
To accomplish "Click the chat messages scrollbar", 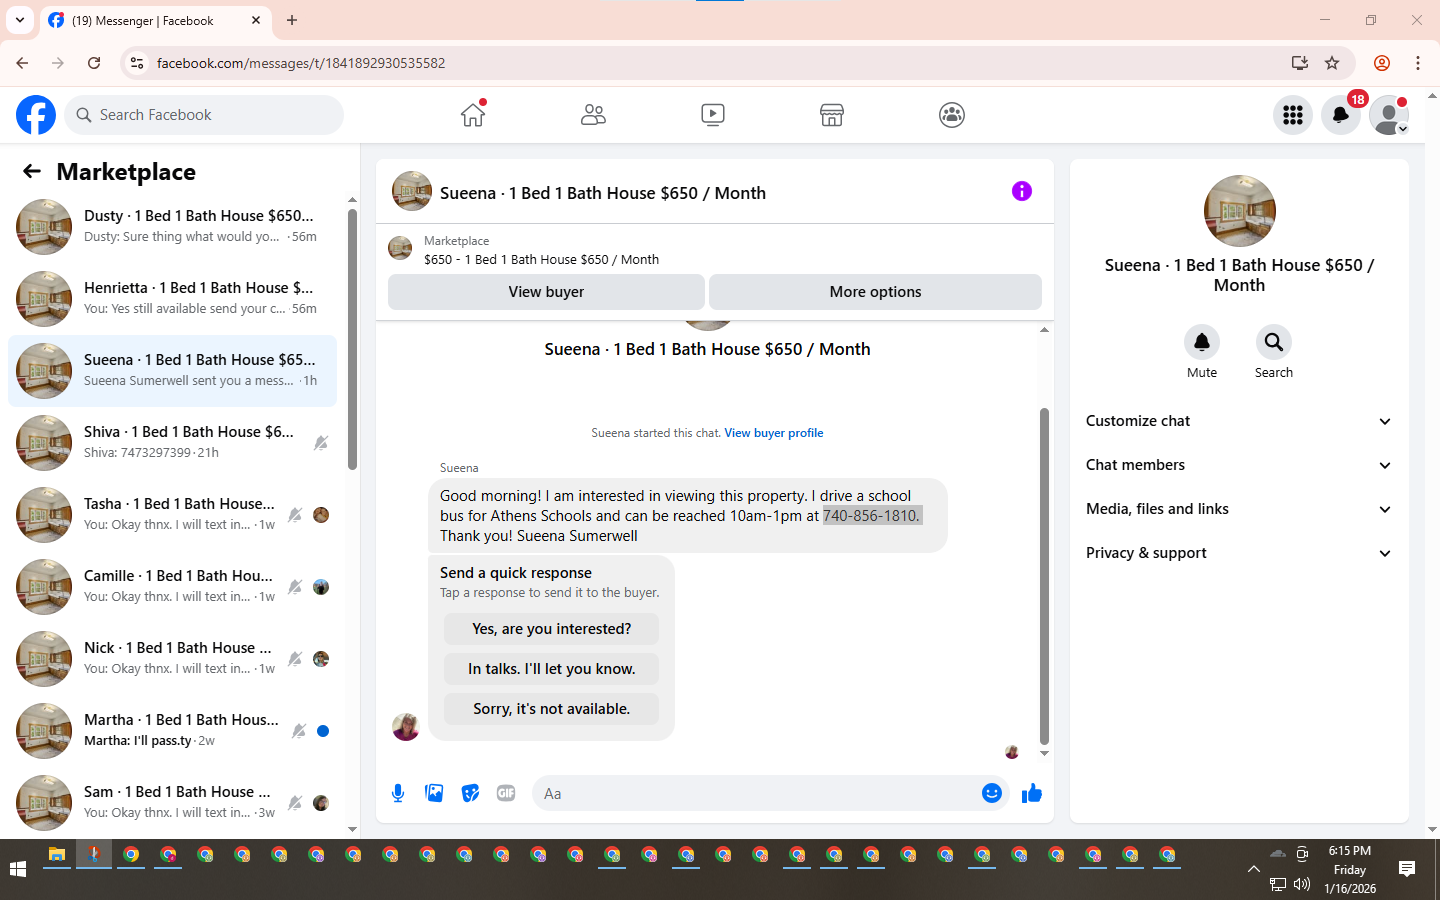I will click(x=1044, y=575).
